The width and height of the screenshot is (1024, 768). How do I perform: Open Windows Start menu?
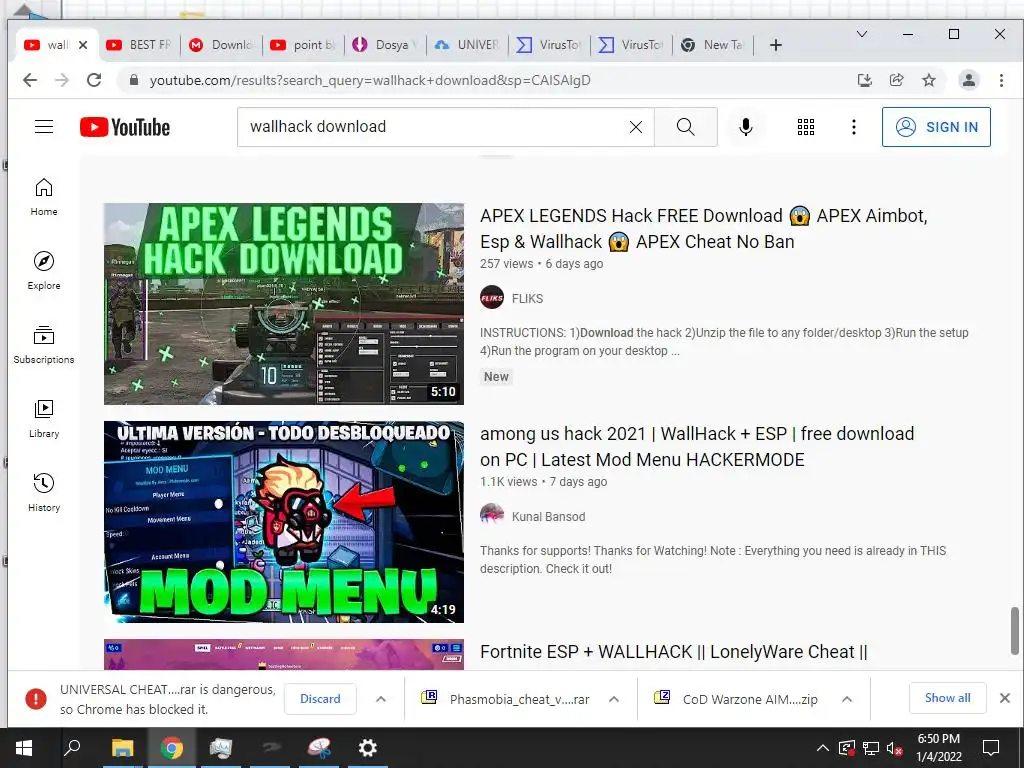(x=24, y=748)
